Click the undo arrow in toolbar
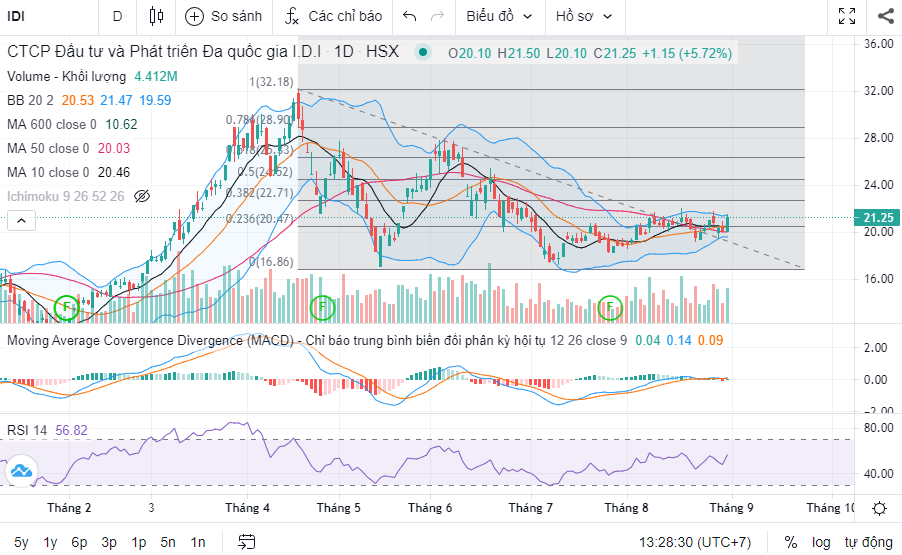 tap(409, 16)
